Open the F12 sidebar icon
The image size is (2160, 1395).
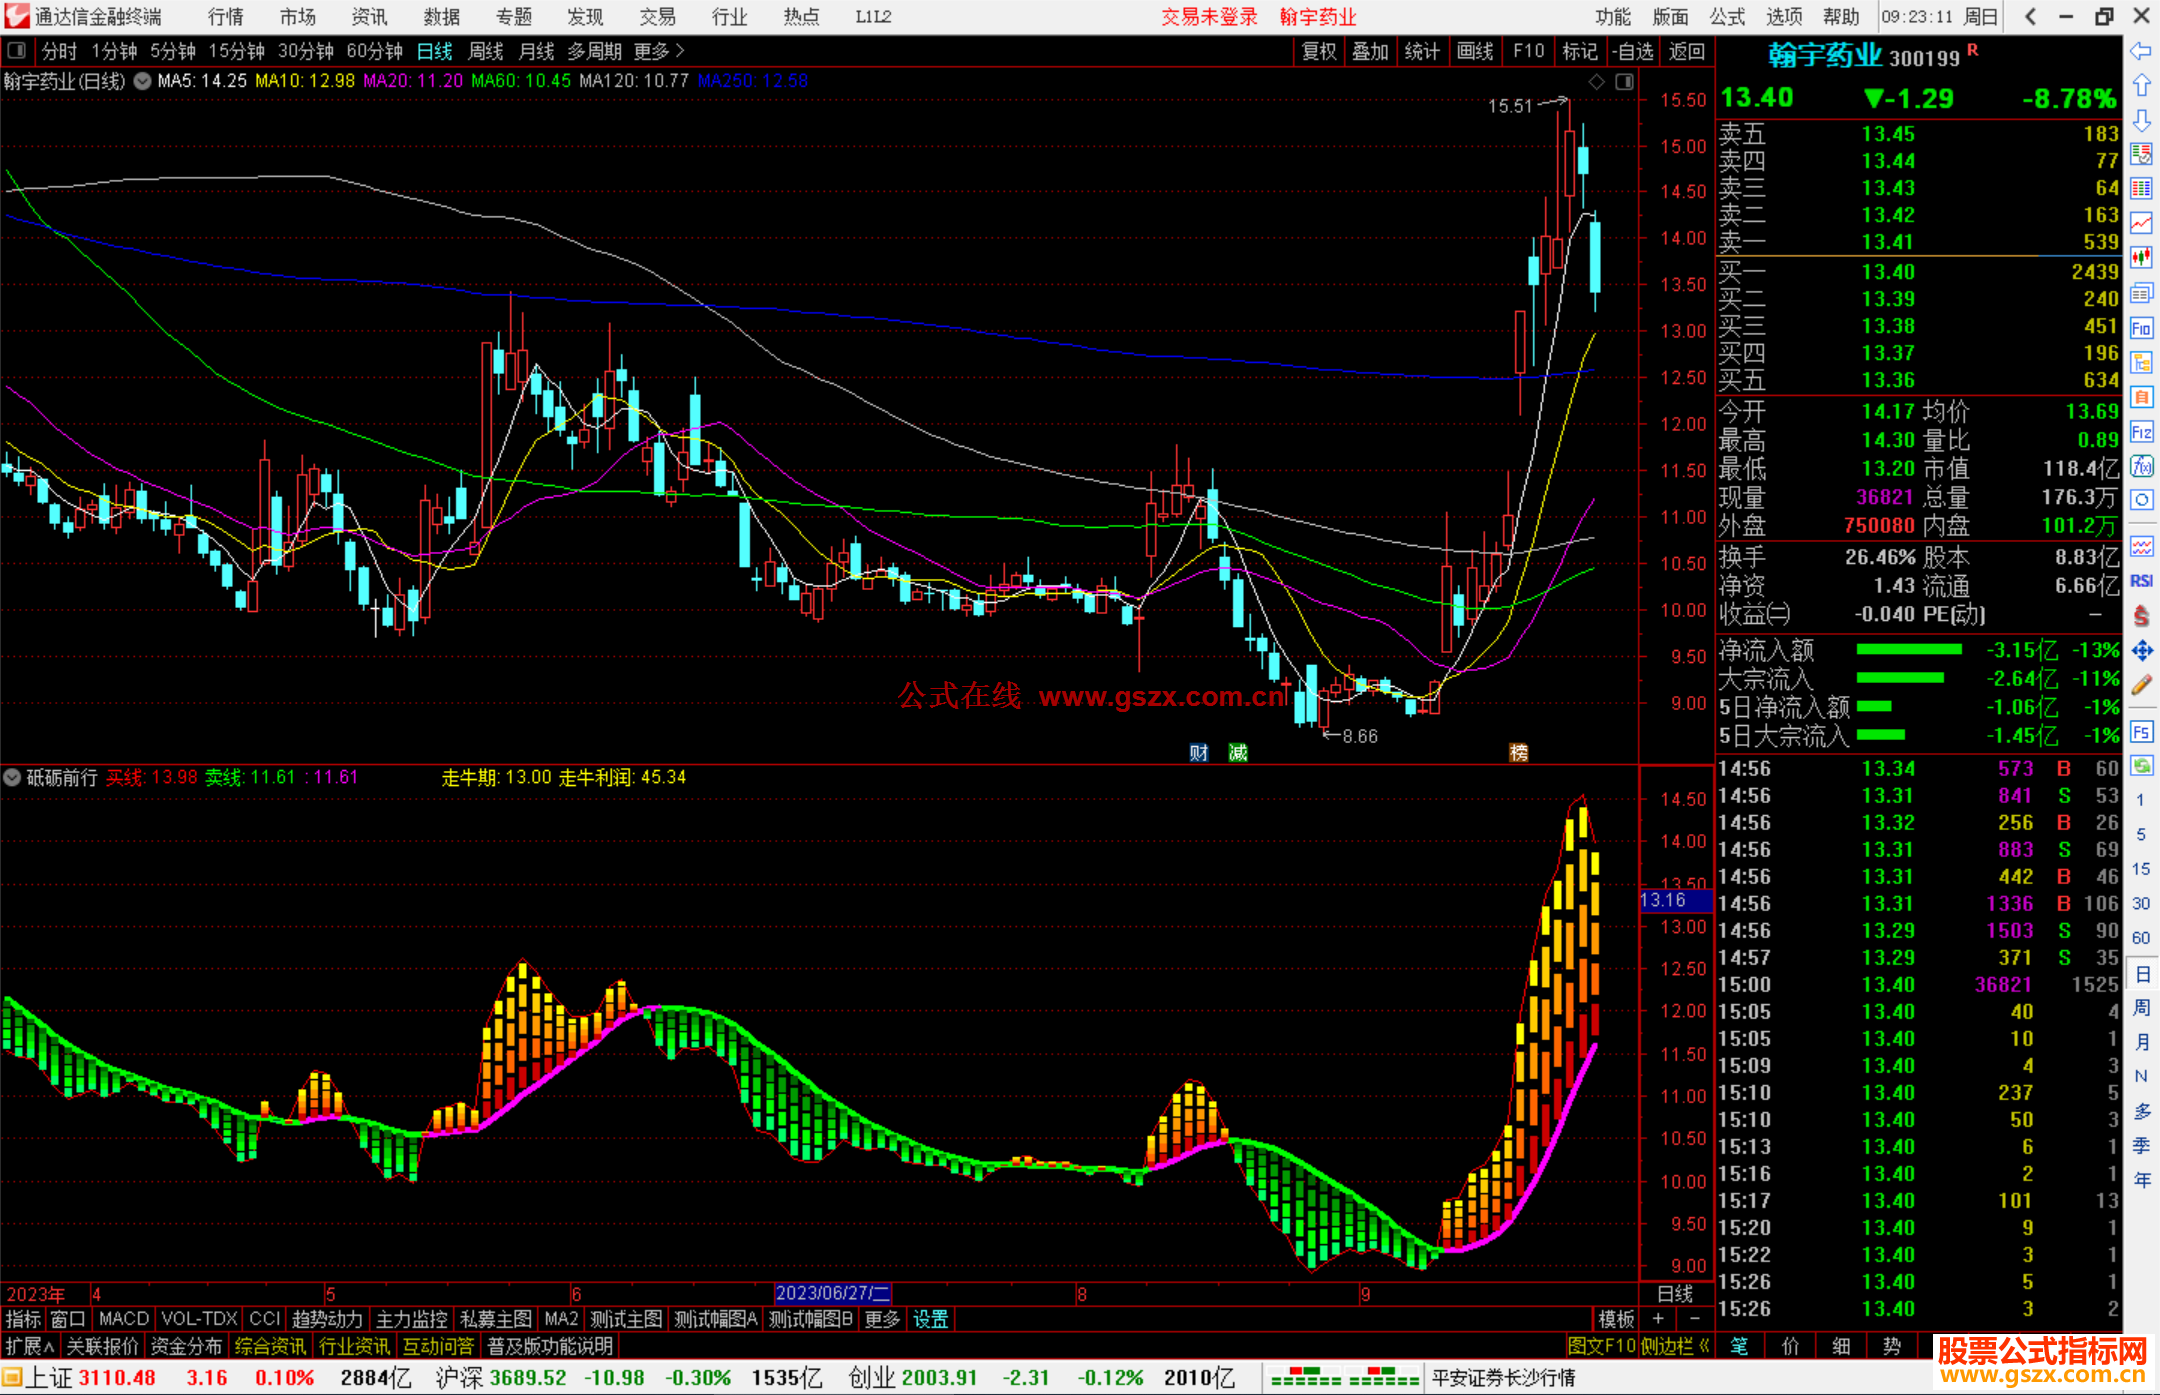click(2141, 432)
